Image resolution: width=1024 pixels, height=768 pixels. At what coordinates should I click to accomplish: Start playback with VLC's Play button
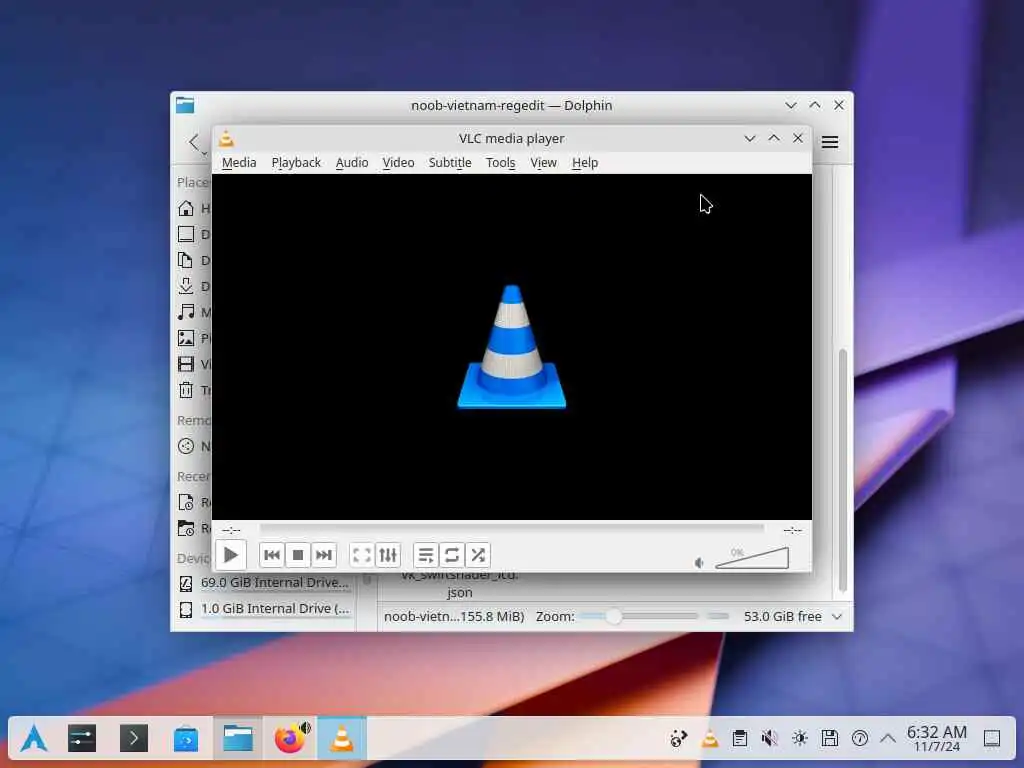tap(230, 555)
